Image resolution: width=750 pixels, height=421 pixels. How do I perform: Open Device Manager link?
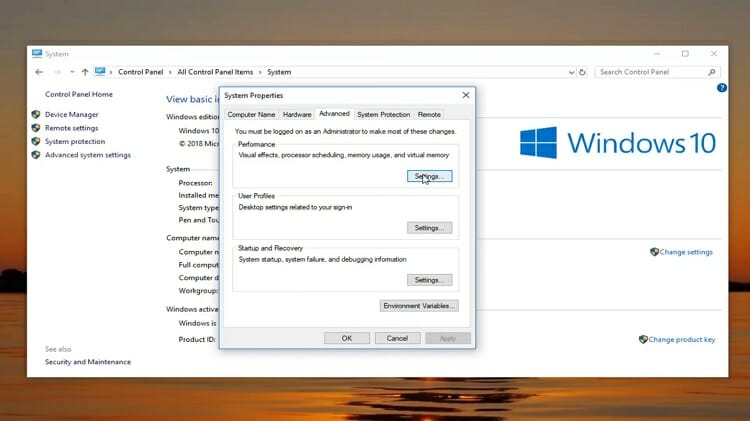(x=72, y=114)
